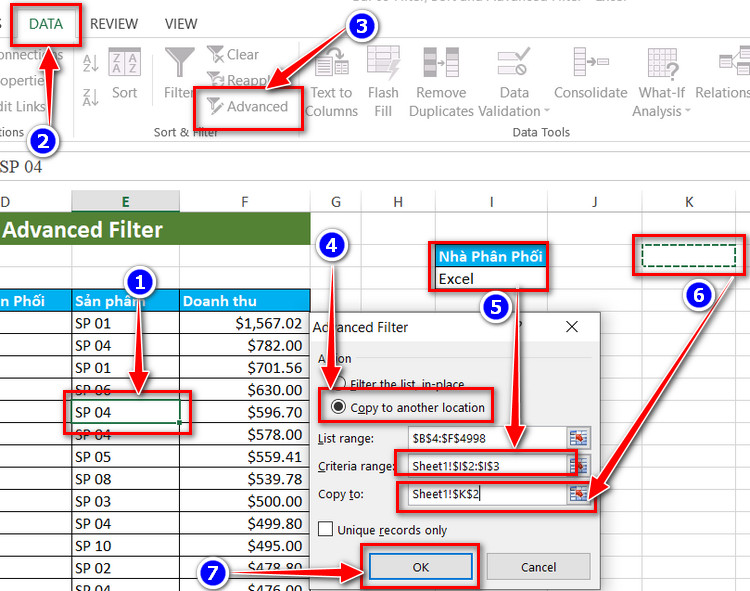Switch to the VIEW tab
The height and width of the screenshot is (591, 750).
click(181, 24)
